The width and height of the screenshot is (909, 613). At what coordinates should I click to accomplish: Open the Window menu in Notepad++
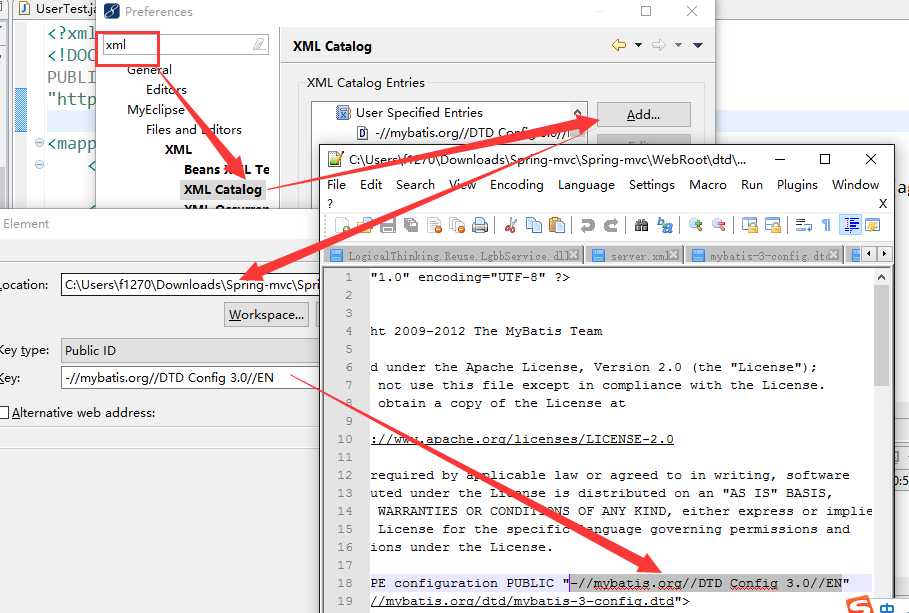(855, 184)
